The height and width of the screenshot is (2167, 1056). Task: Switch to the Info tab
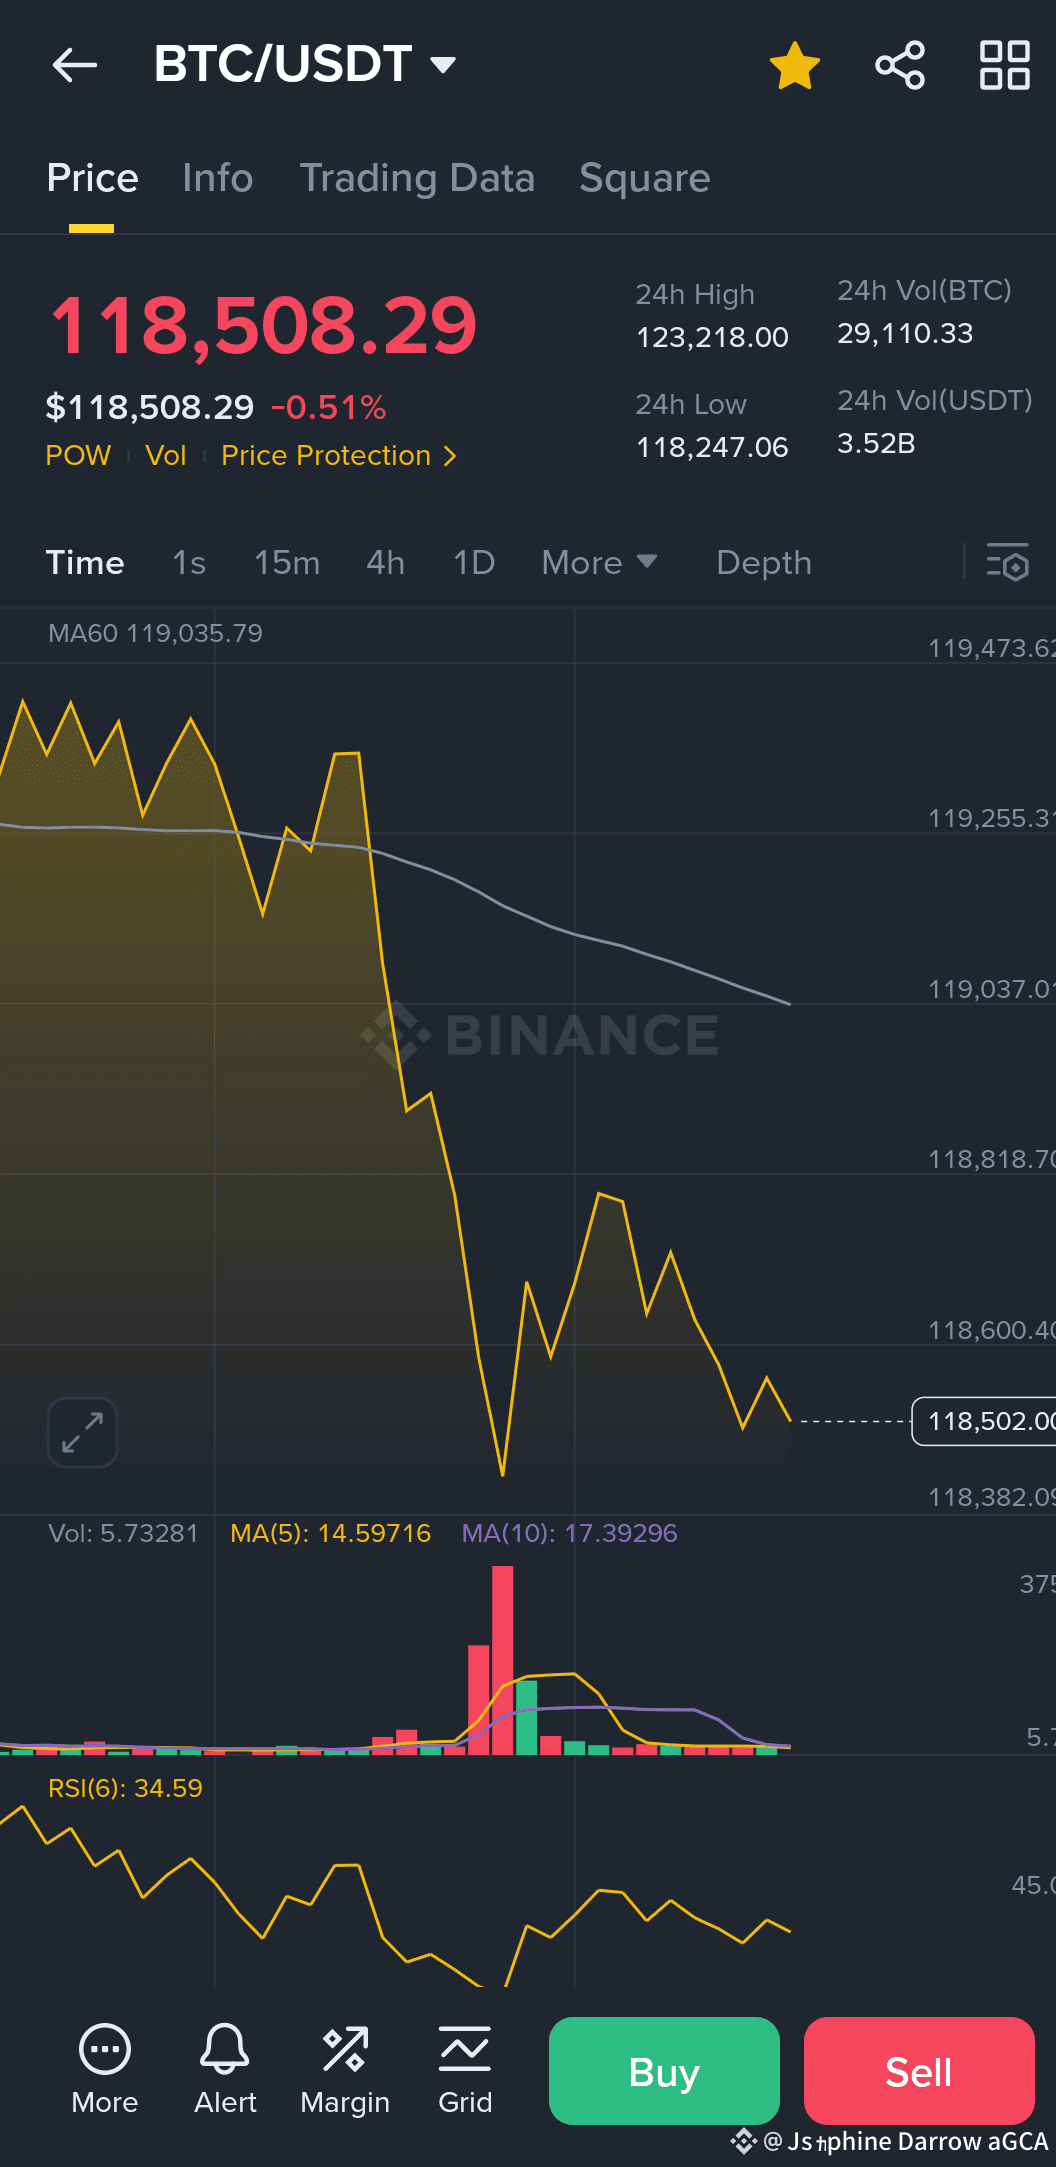[218, 178]
